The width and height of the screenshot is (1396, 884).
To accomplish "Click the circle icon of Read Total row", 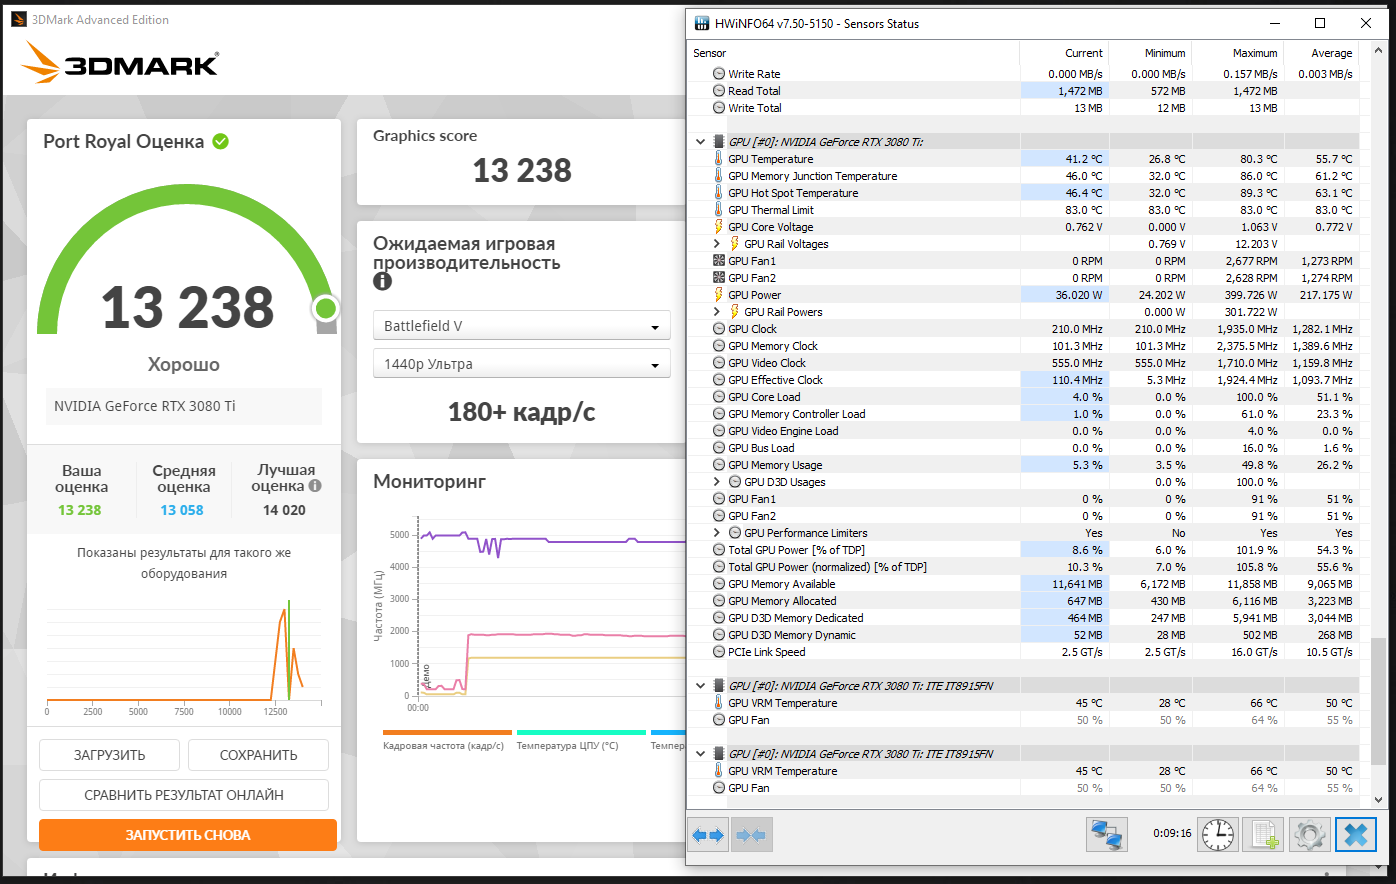I will (x=718, y=91).
